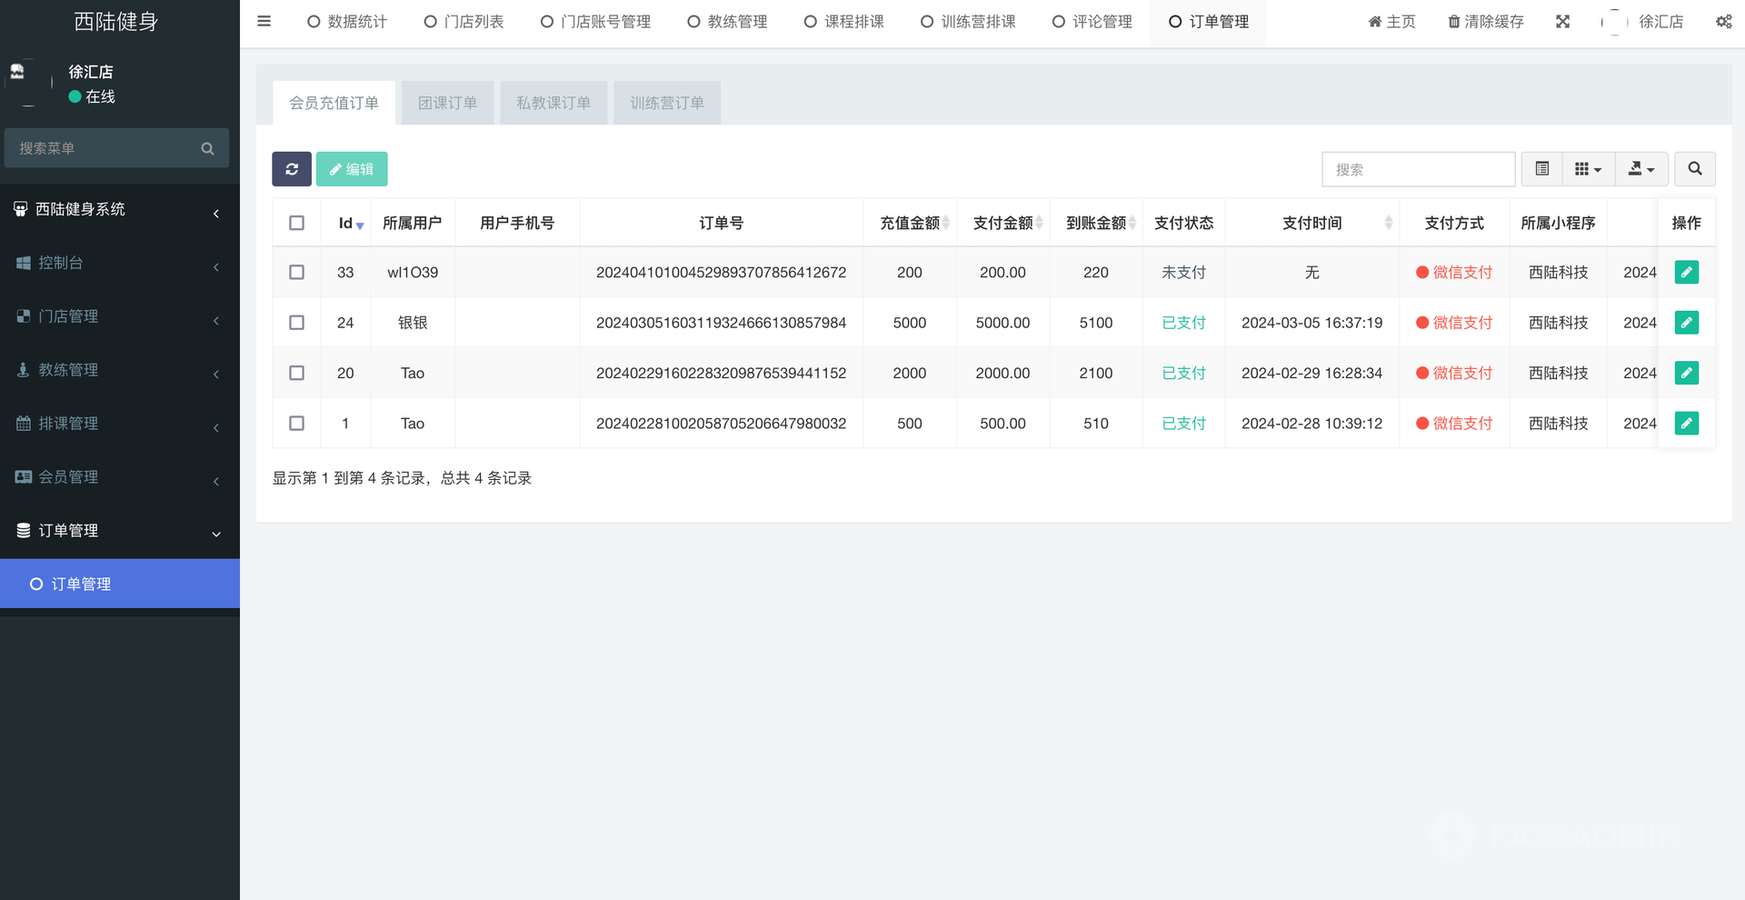Click the magnifier advanced search button
The image size is (1745, 900).
pyautogui.click(x=1694, y=169)
